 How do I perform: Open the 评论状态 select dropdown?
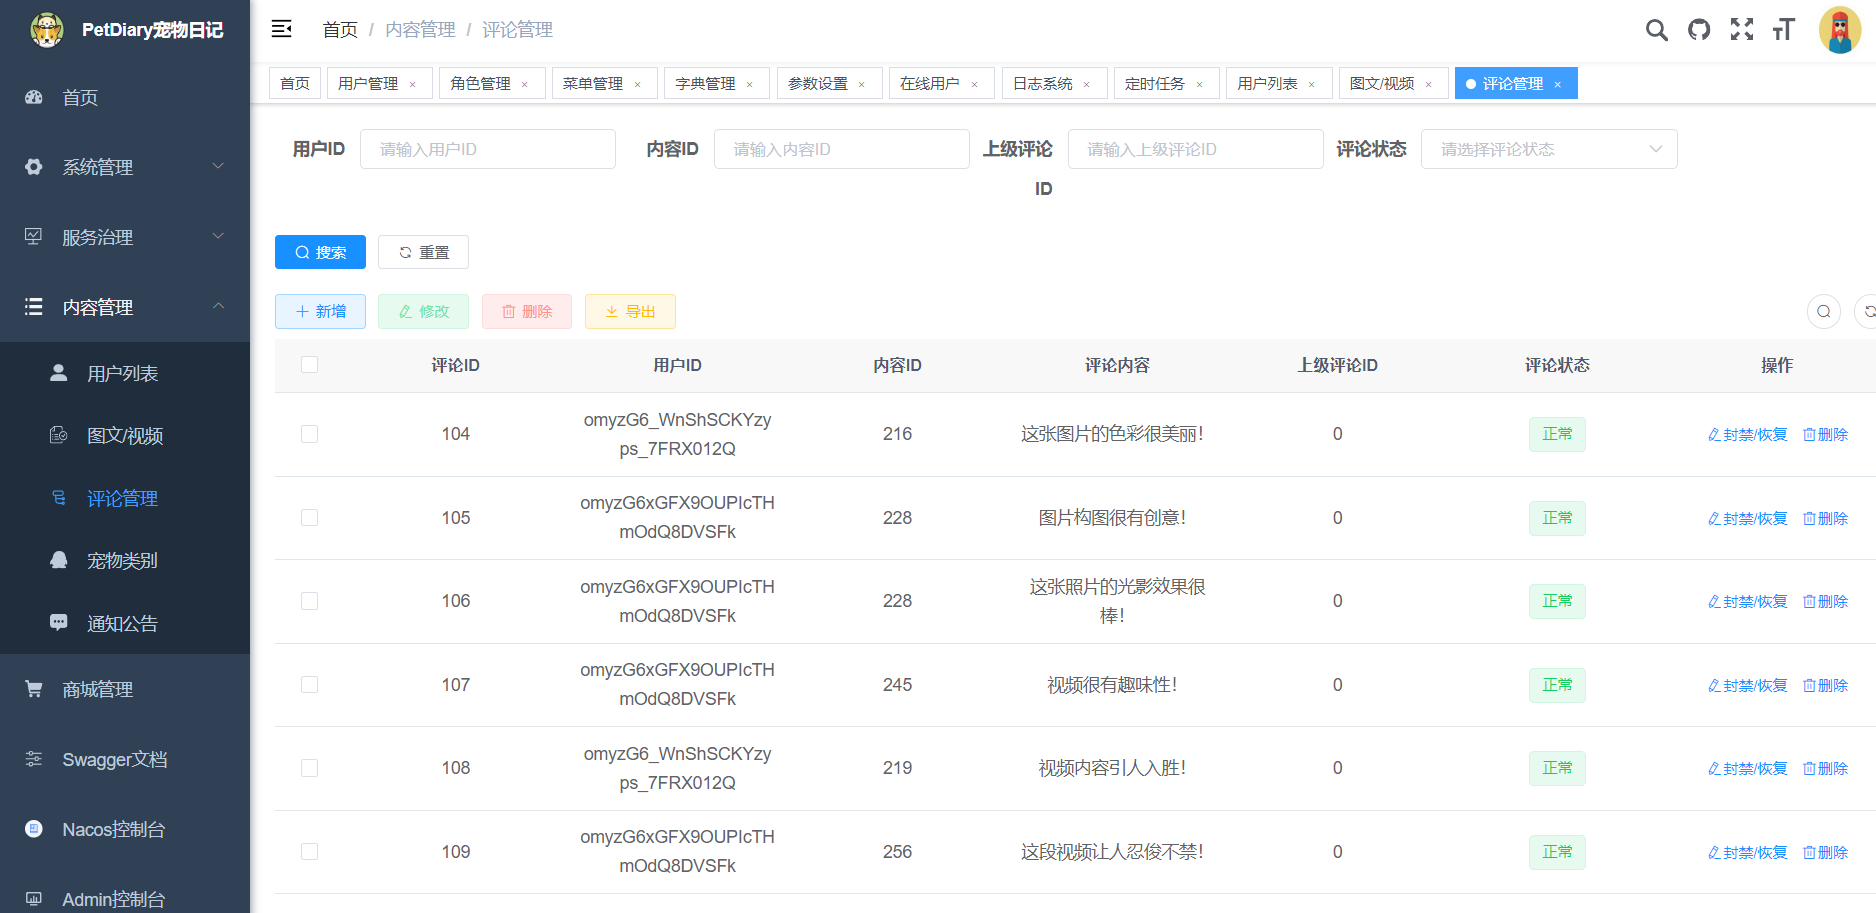(1549, 149)
